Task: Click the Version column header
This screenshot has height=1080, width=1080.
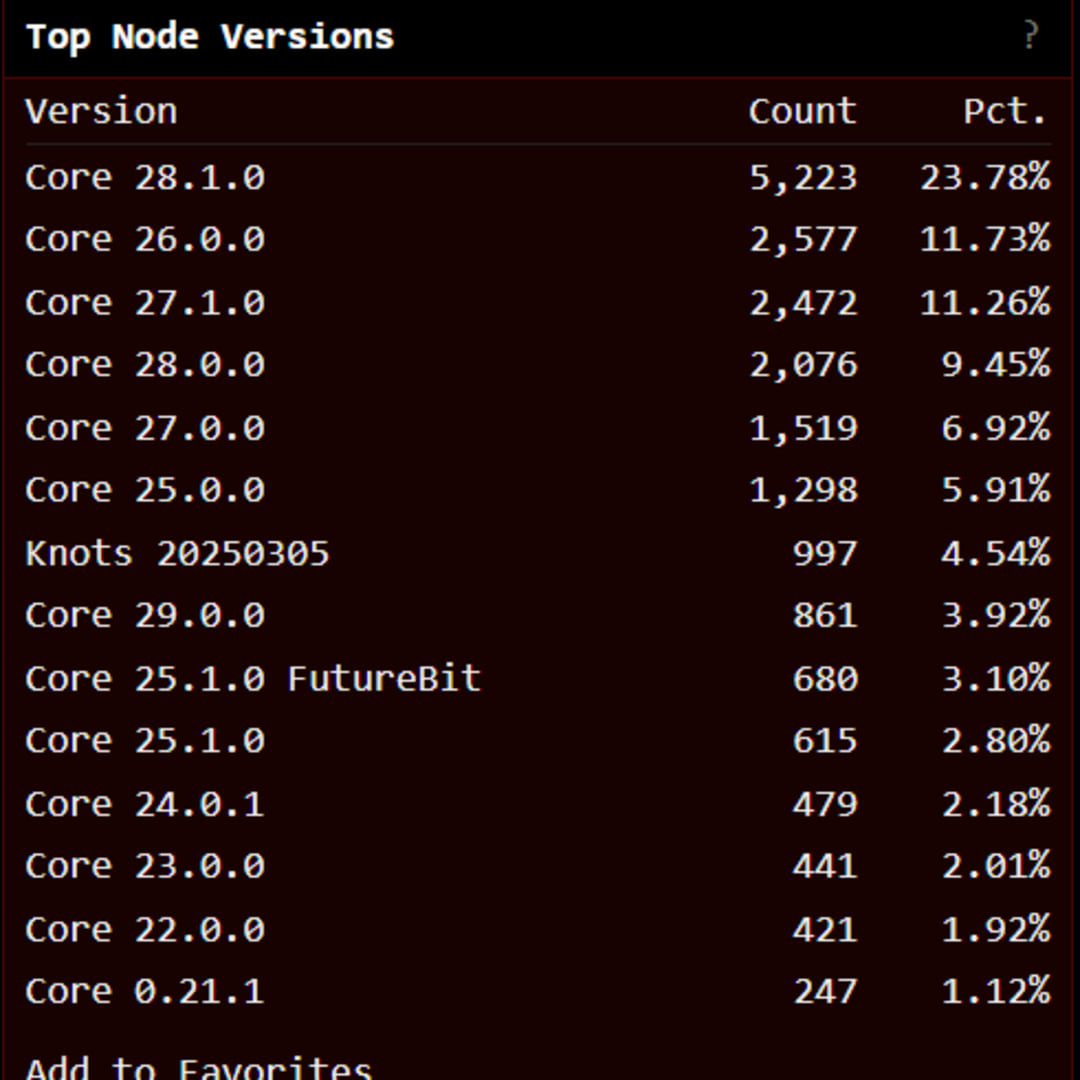Action: (x=101, y=111)
